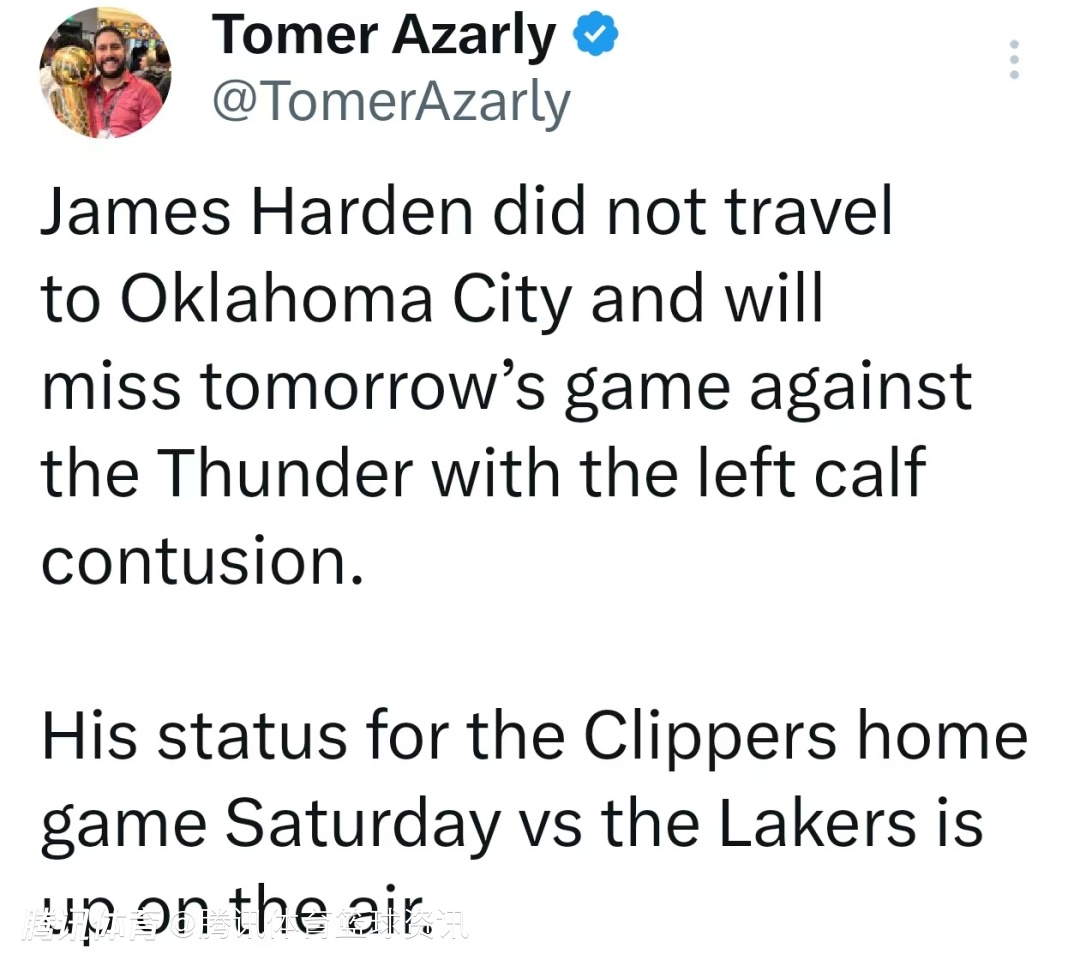
Task: Open Tomer Azarly's profile picture
Action: 104,72
